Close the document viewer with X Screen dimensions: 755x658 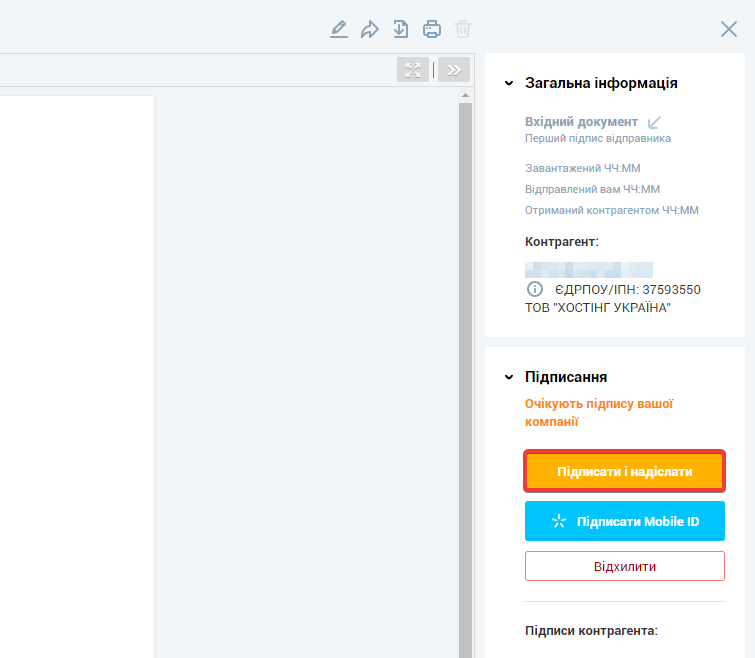tap(729, 29)
